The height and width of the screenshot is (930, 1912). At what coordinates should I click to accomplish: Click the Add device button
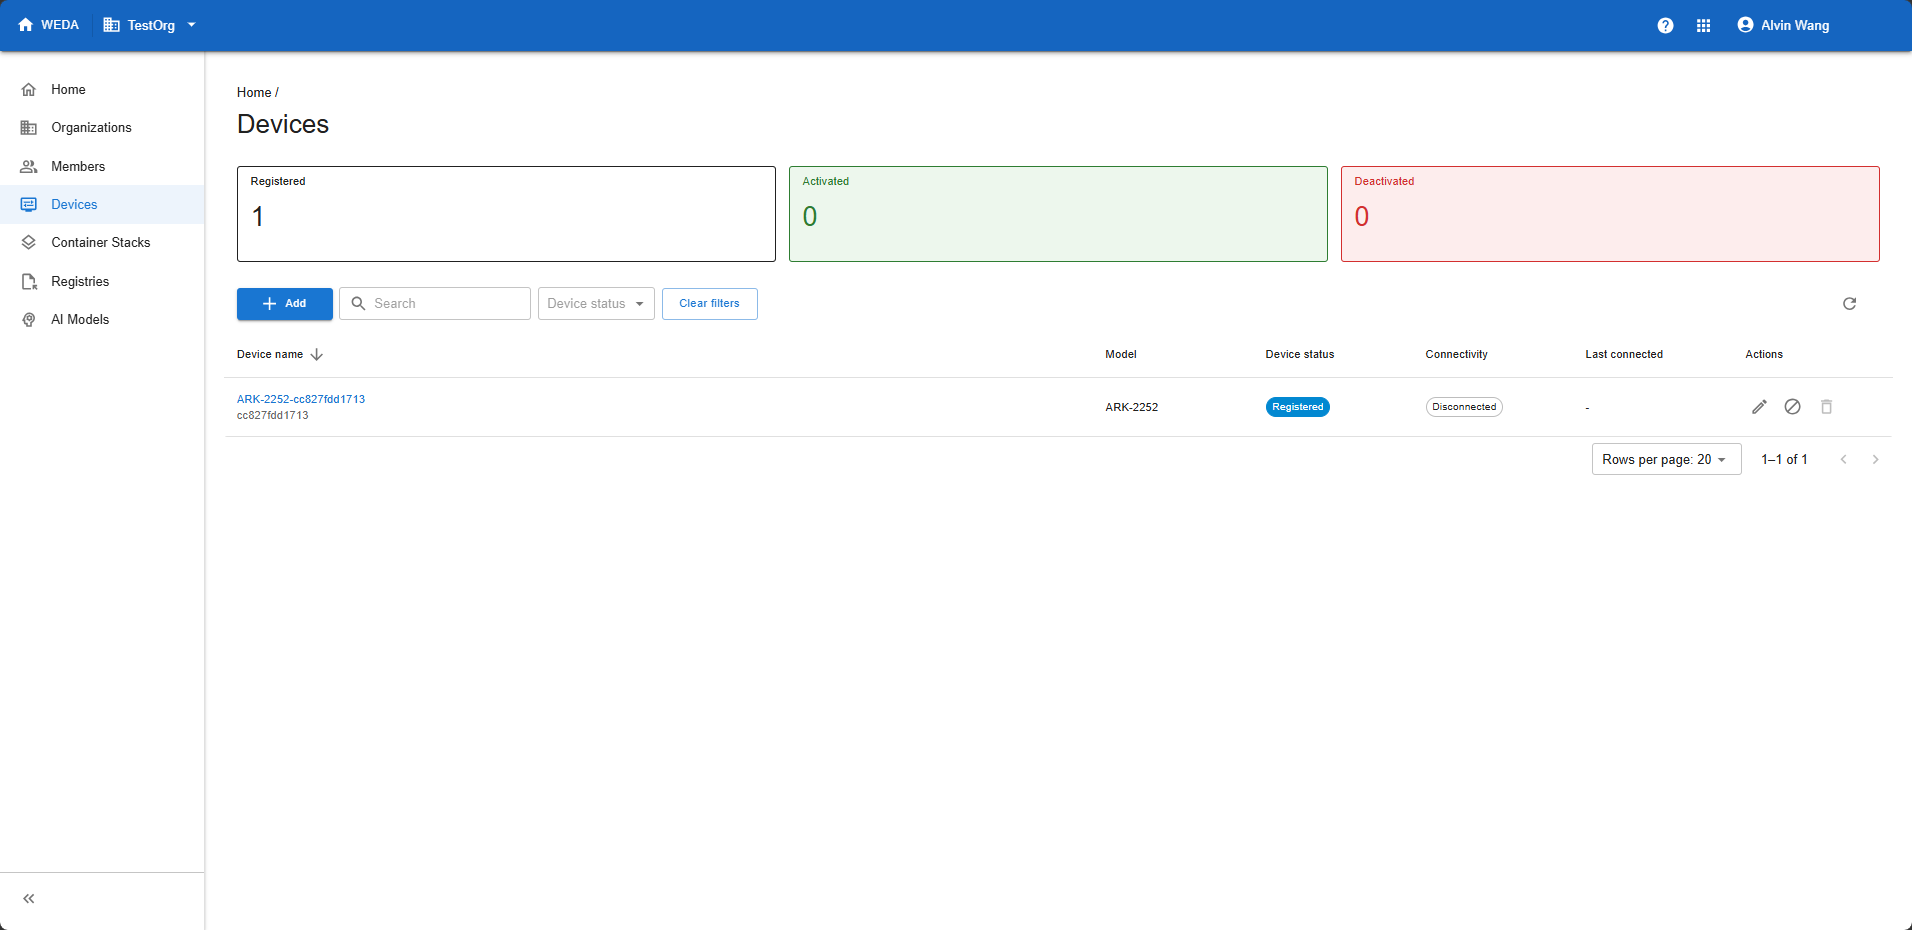pos(285,304)
